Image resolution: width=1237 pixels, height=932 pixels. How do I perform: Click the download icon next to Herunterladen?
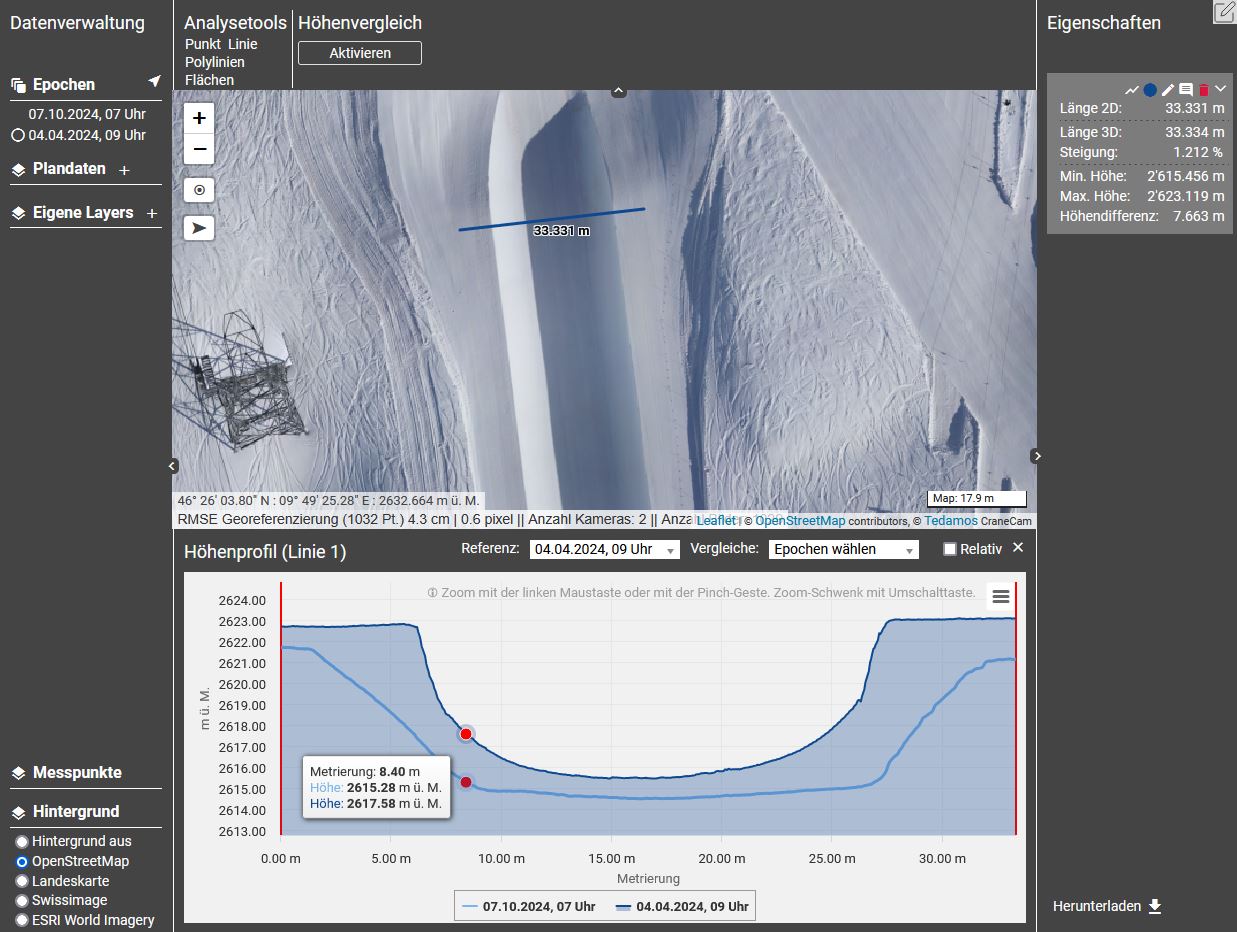point(1155,906)
